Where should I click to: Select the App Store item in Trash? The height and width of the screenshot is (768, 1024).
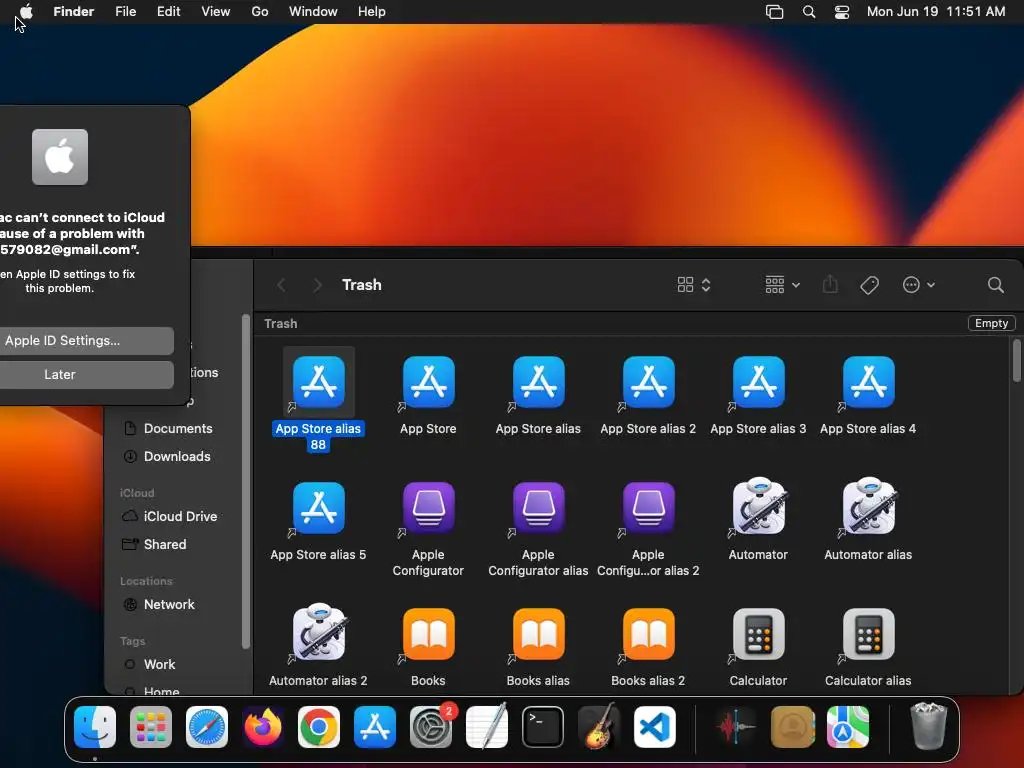pyautogui.click(x=428, y=382)
